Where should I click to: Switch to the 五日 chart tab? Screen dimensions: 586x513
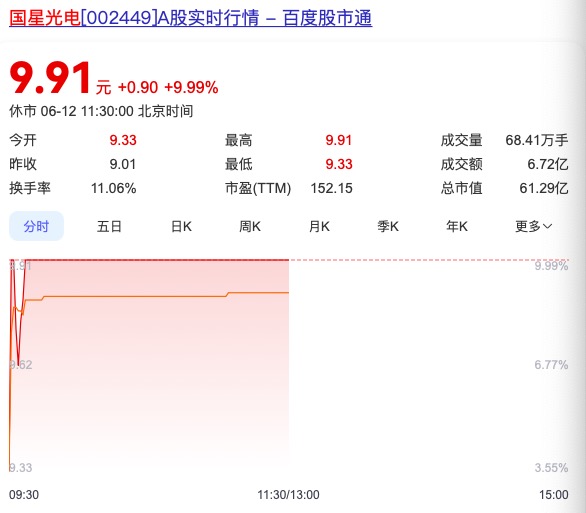109,226
